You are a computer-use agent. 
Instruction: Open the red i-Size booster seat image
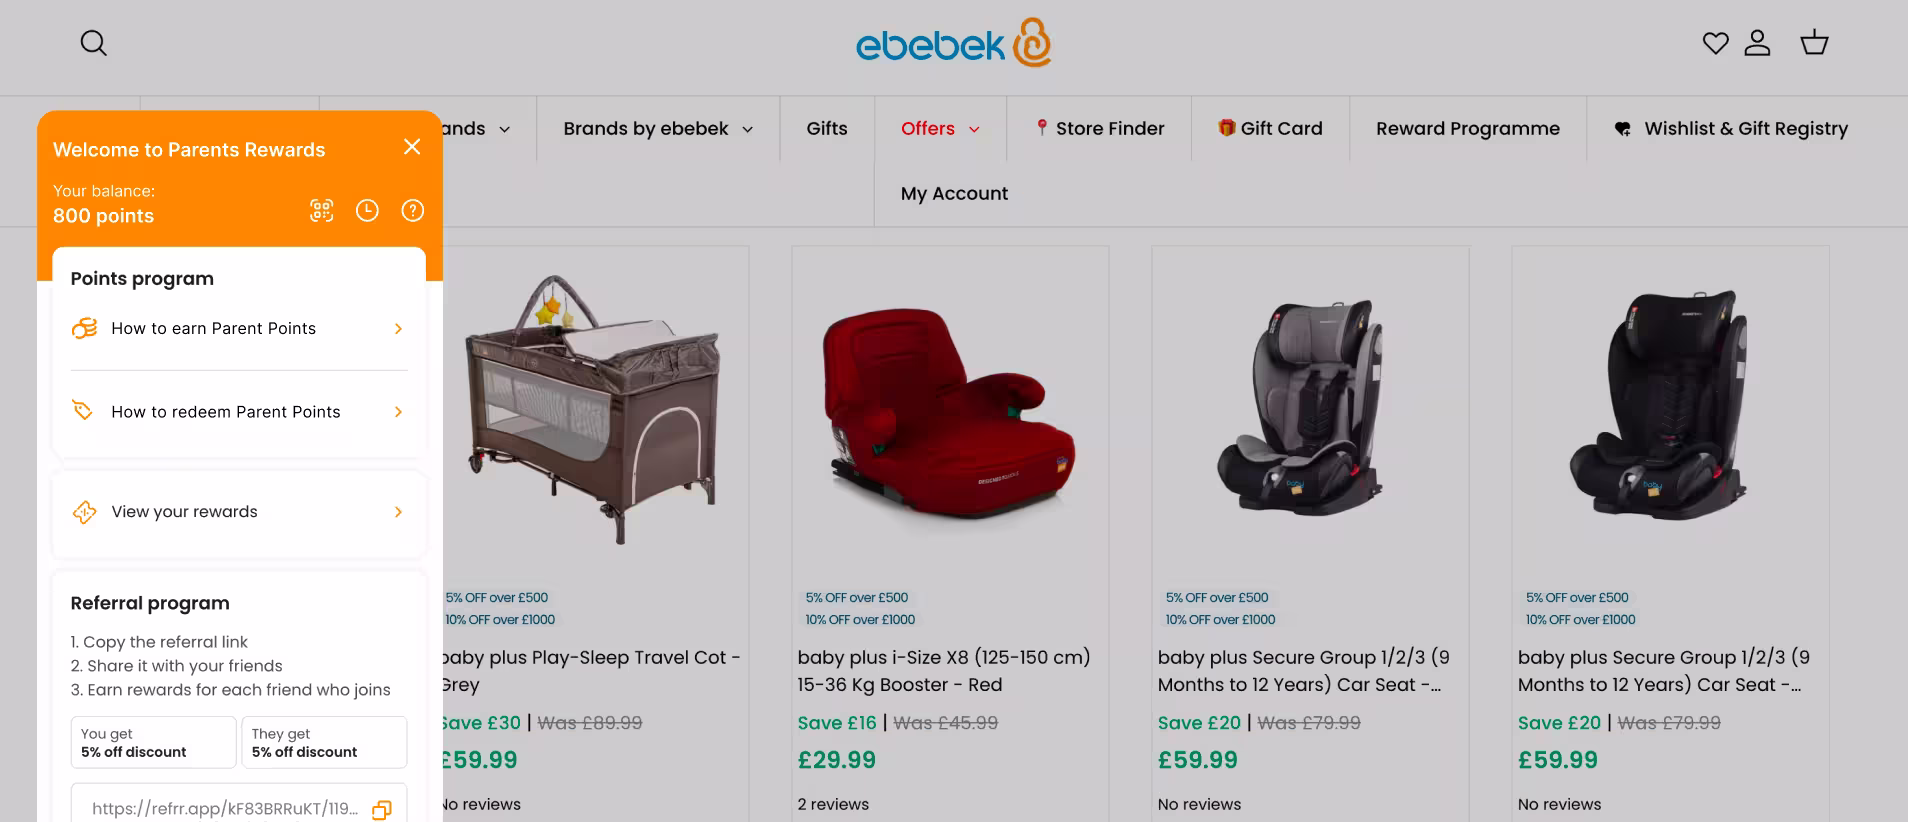point(950,410)
